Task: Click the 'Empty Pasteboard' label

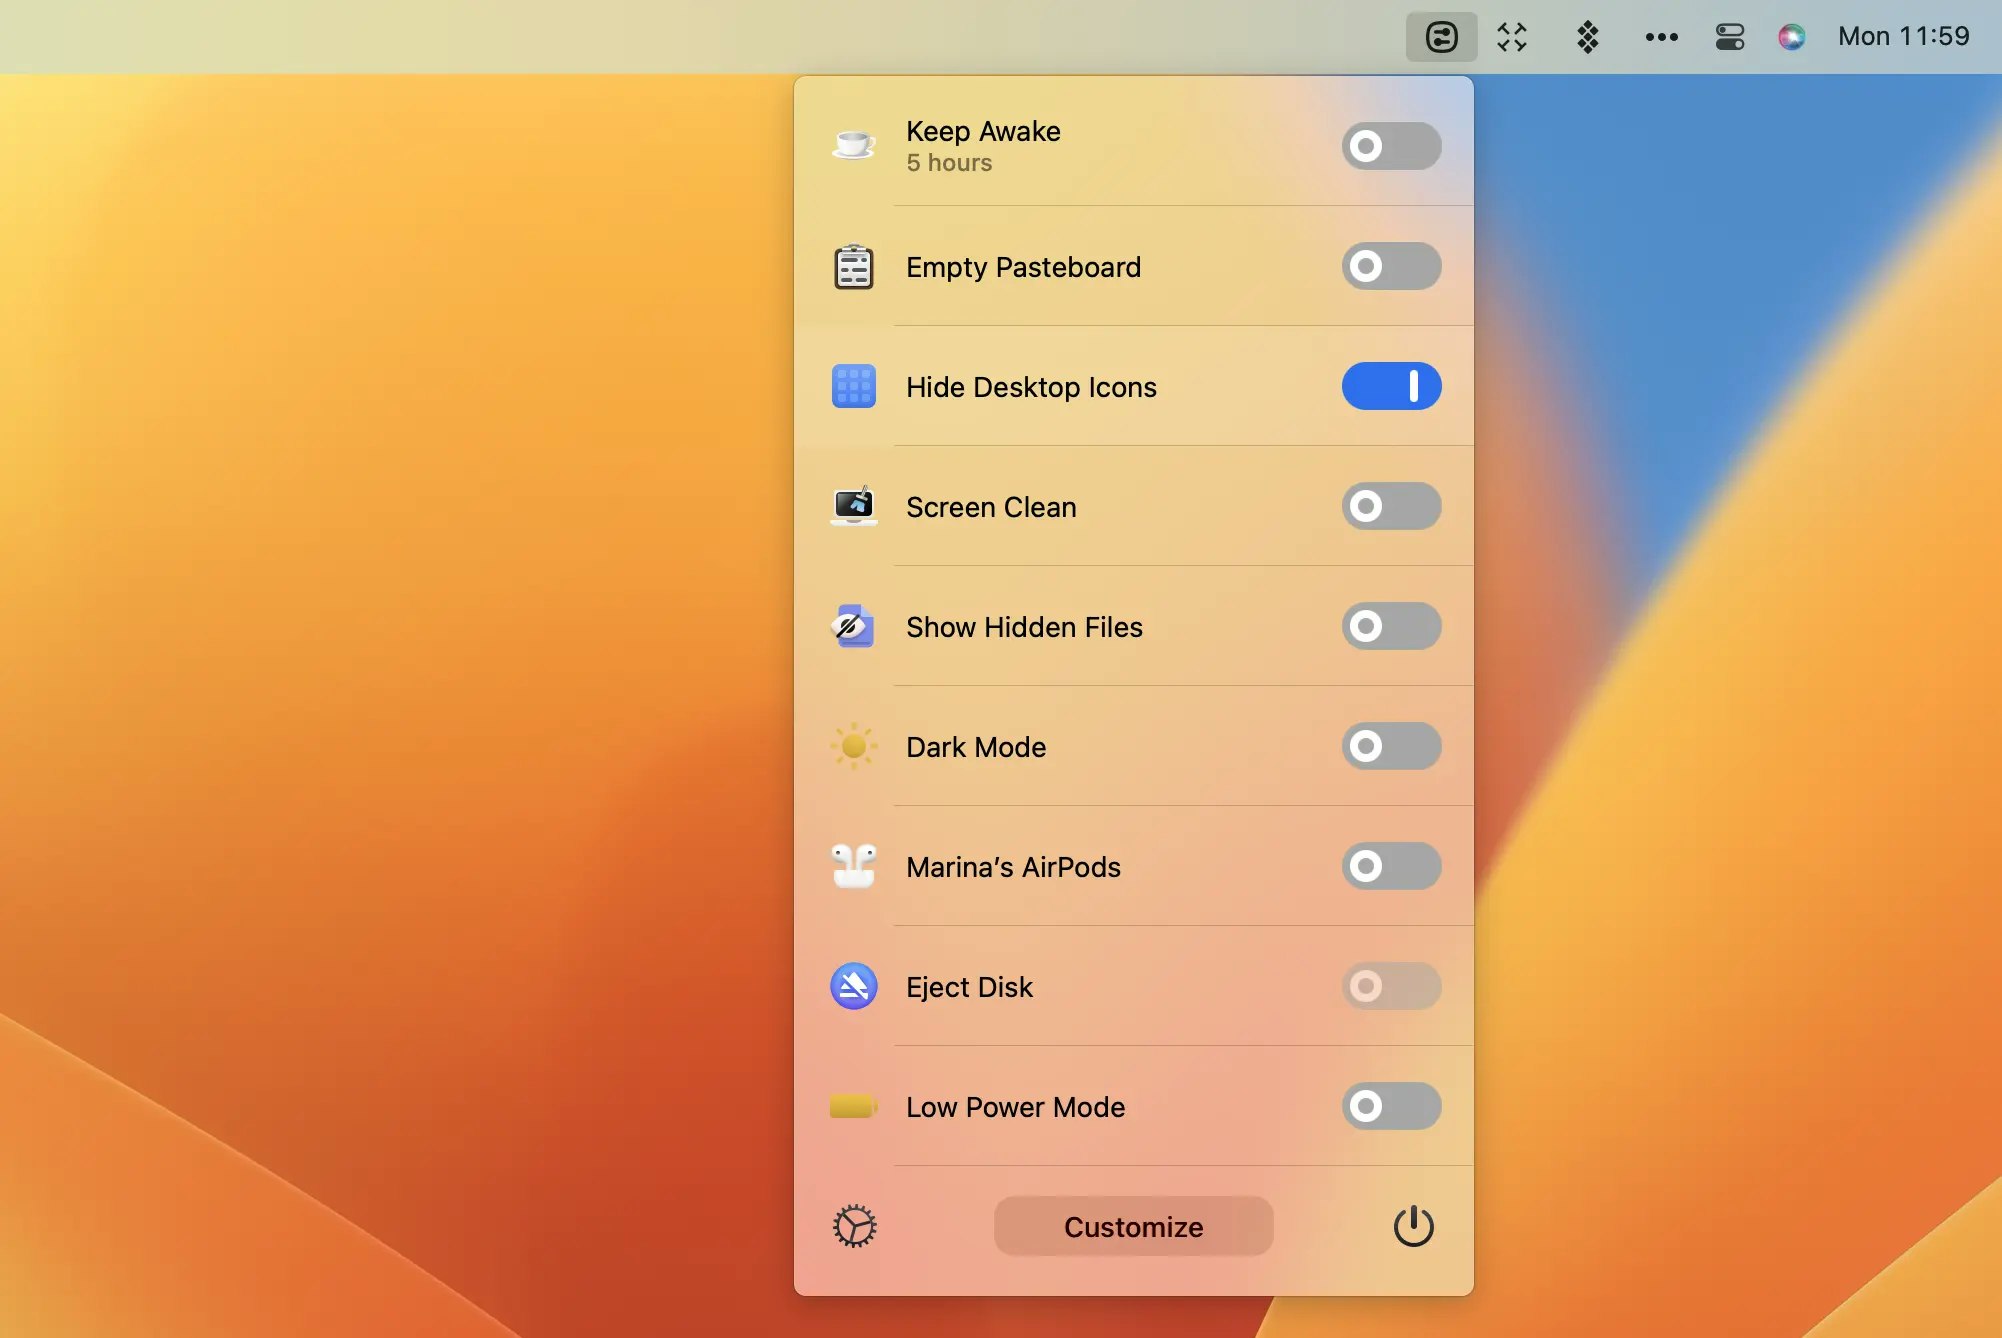Action: point(1023,267)
